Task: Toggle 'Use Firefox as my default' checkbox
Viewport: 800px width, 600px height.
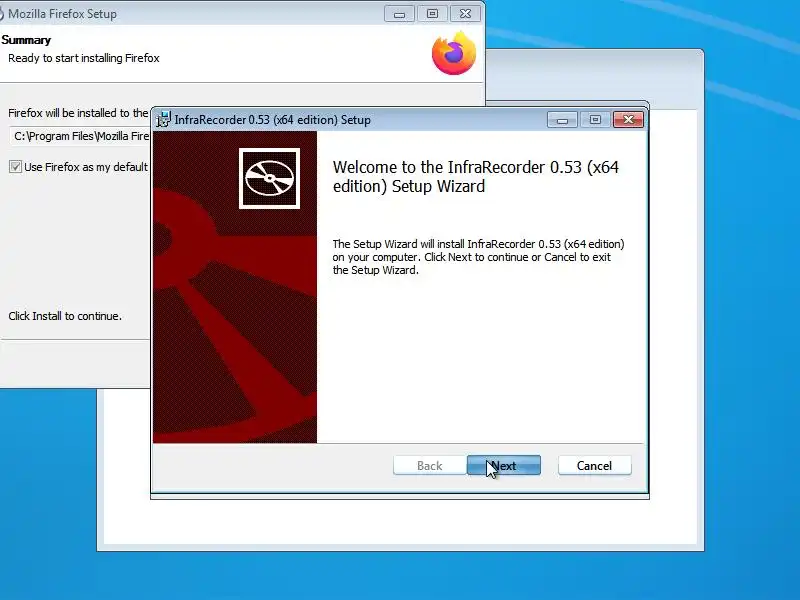Action: point(15,167)
